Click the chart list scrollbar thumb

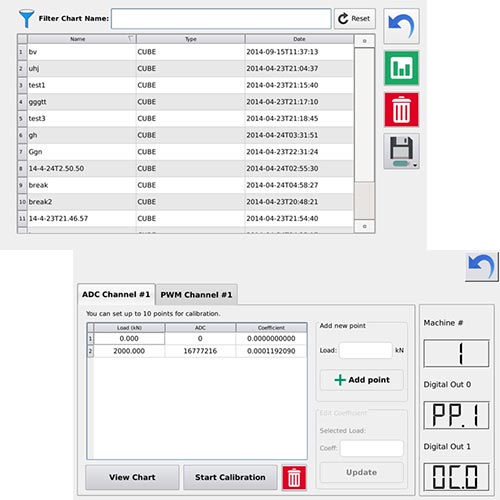(x=364, y=115)
